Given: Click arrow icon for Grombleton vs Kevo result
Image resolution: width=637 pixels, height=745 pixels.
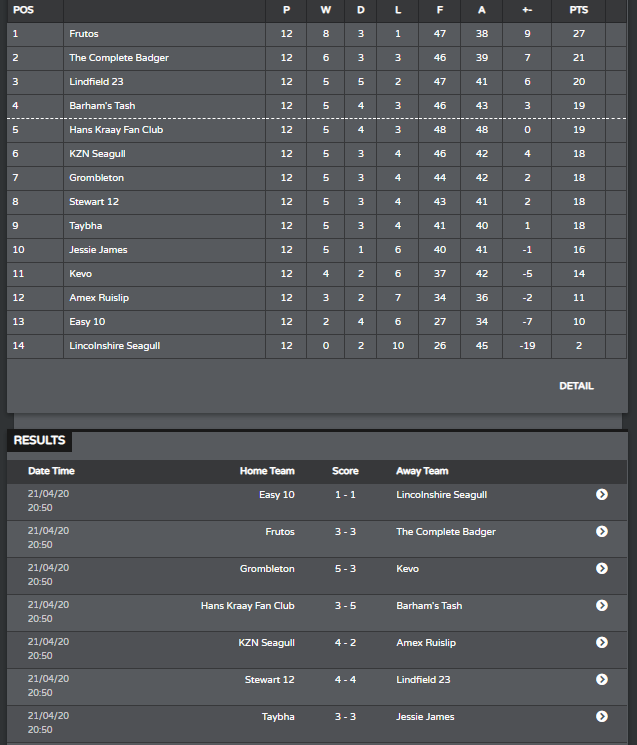Looking at the screenshot, I should pyautogui.click(x=601, y=569).
